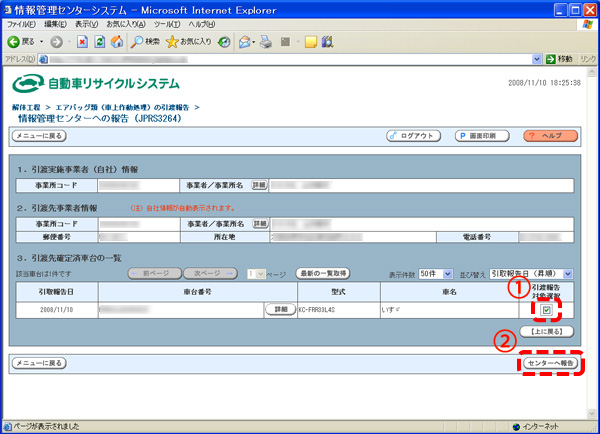
Task: Click the KC-FRR33L4S 型式 cell
Action: pos(339,310)
